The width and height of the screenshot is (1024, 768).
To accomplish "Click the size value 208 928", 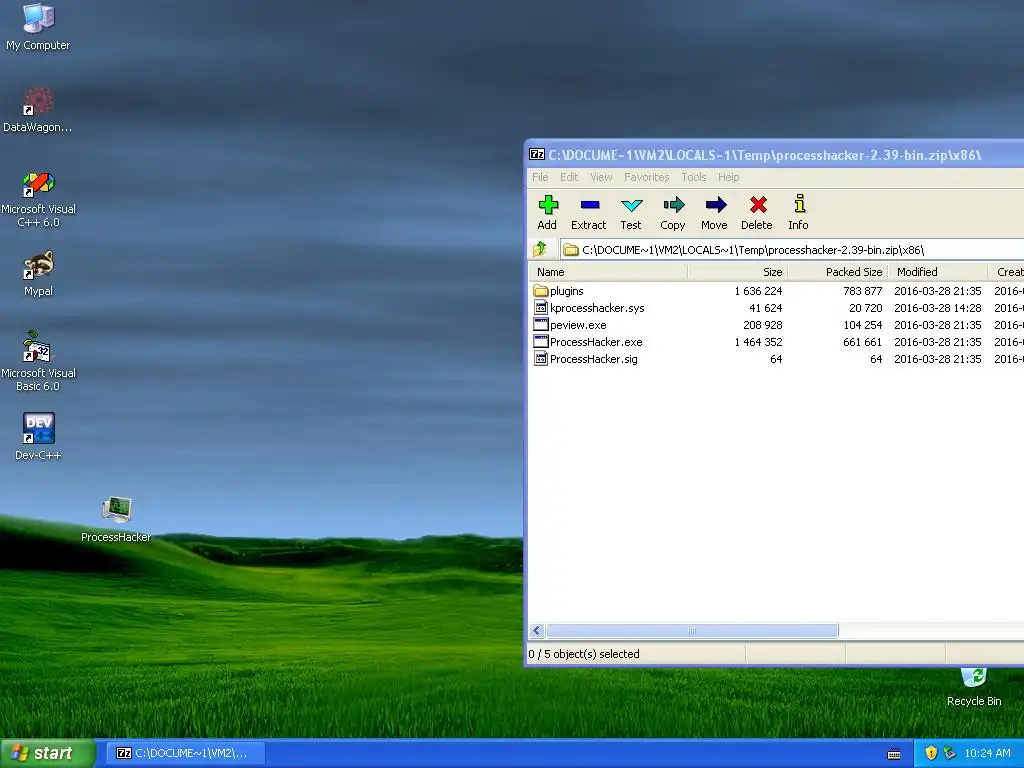I will click(x=763, y=325).
